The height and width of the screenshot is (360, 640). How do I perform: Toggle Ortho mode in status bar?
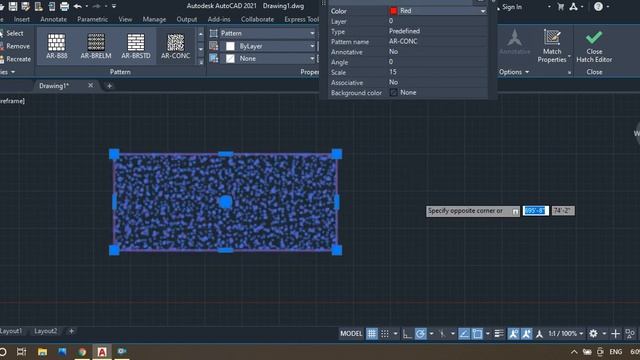click(407, 334)
